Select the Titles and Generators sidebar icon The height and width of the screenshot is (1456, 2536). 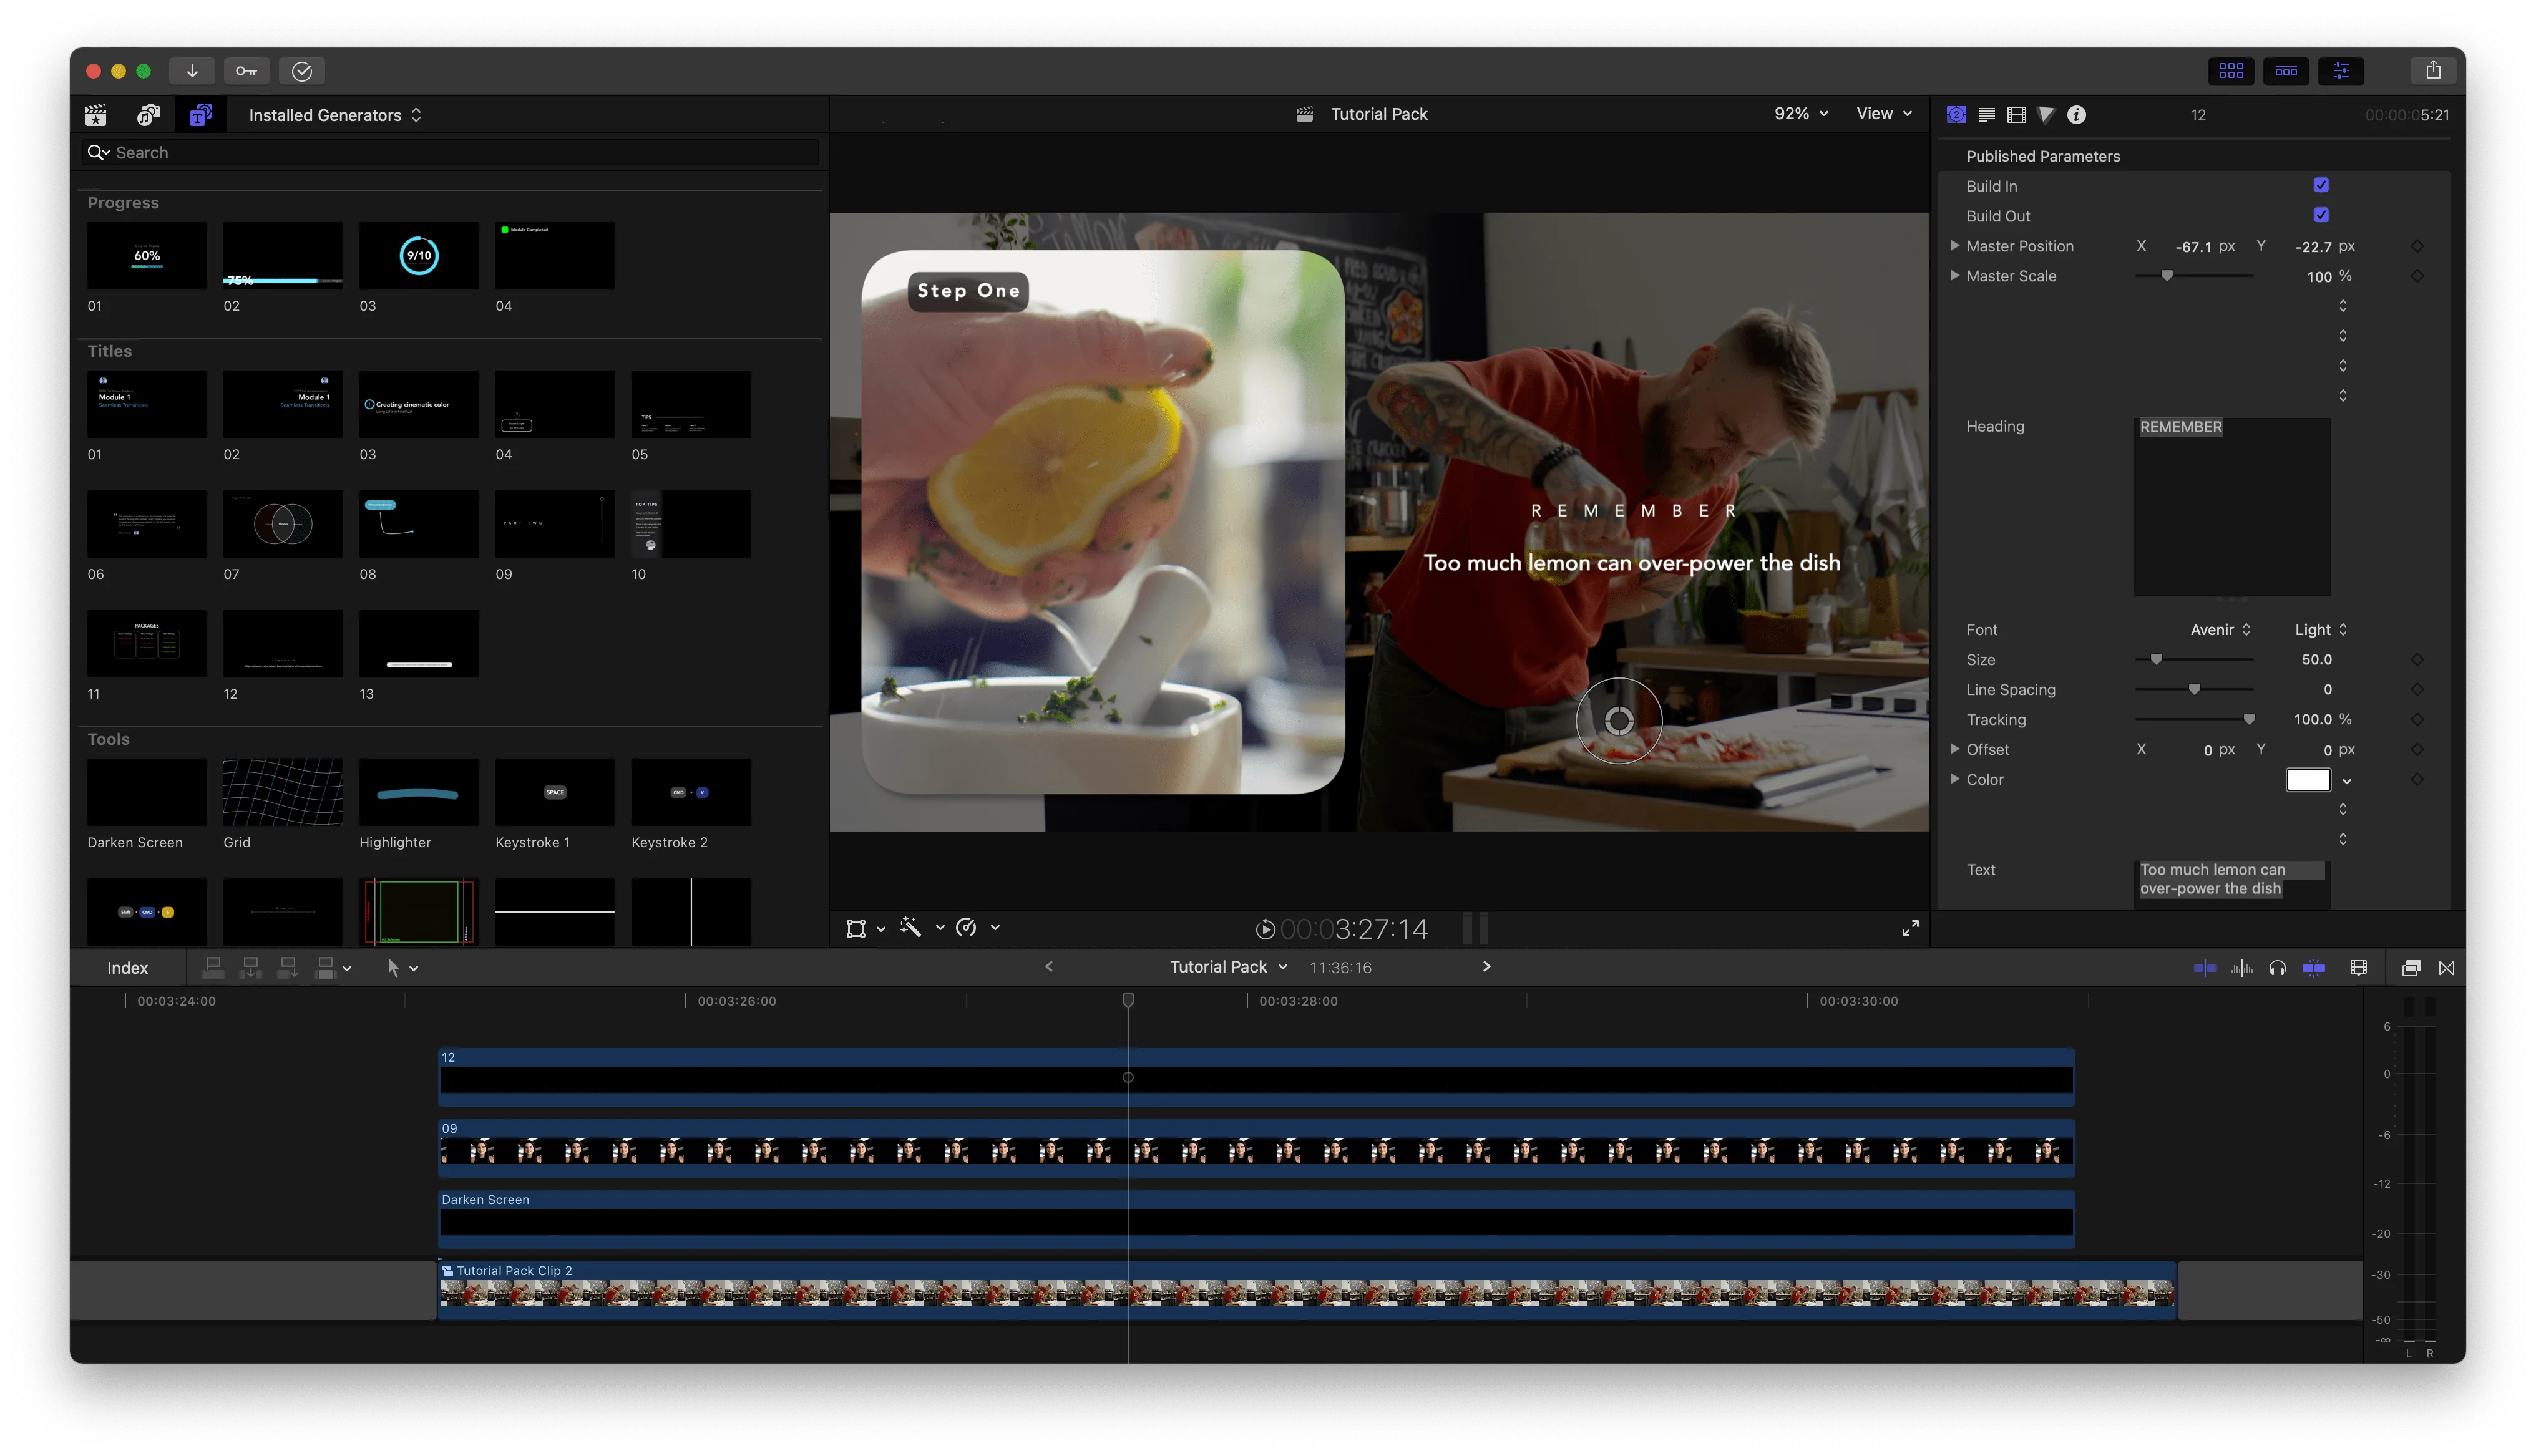(201, 115)
